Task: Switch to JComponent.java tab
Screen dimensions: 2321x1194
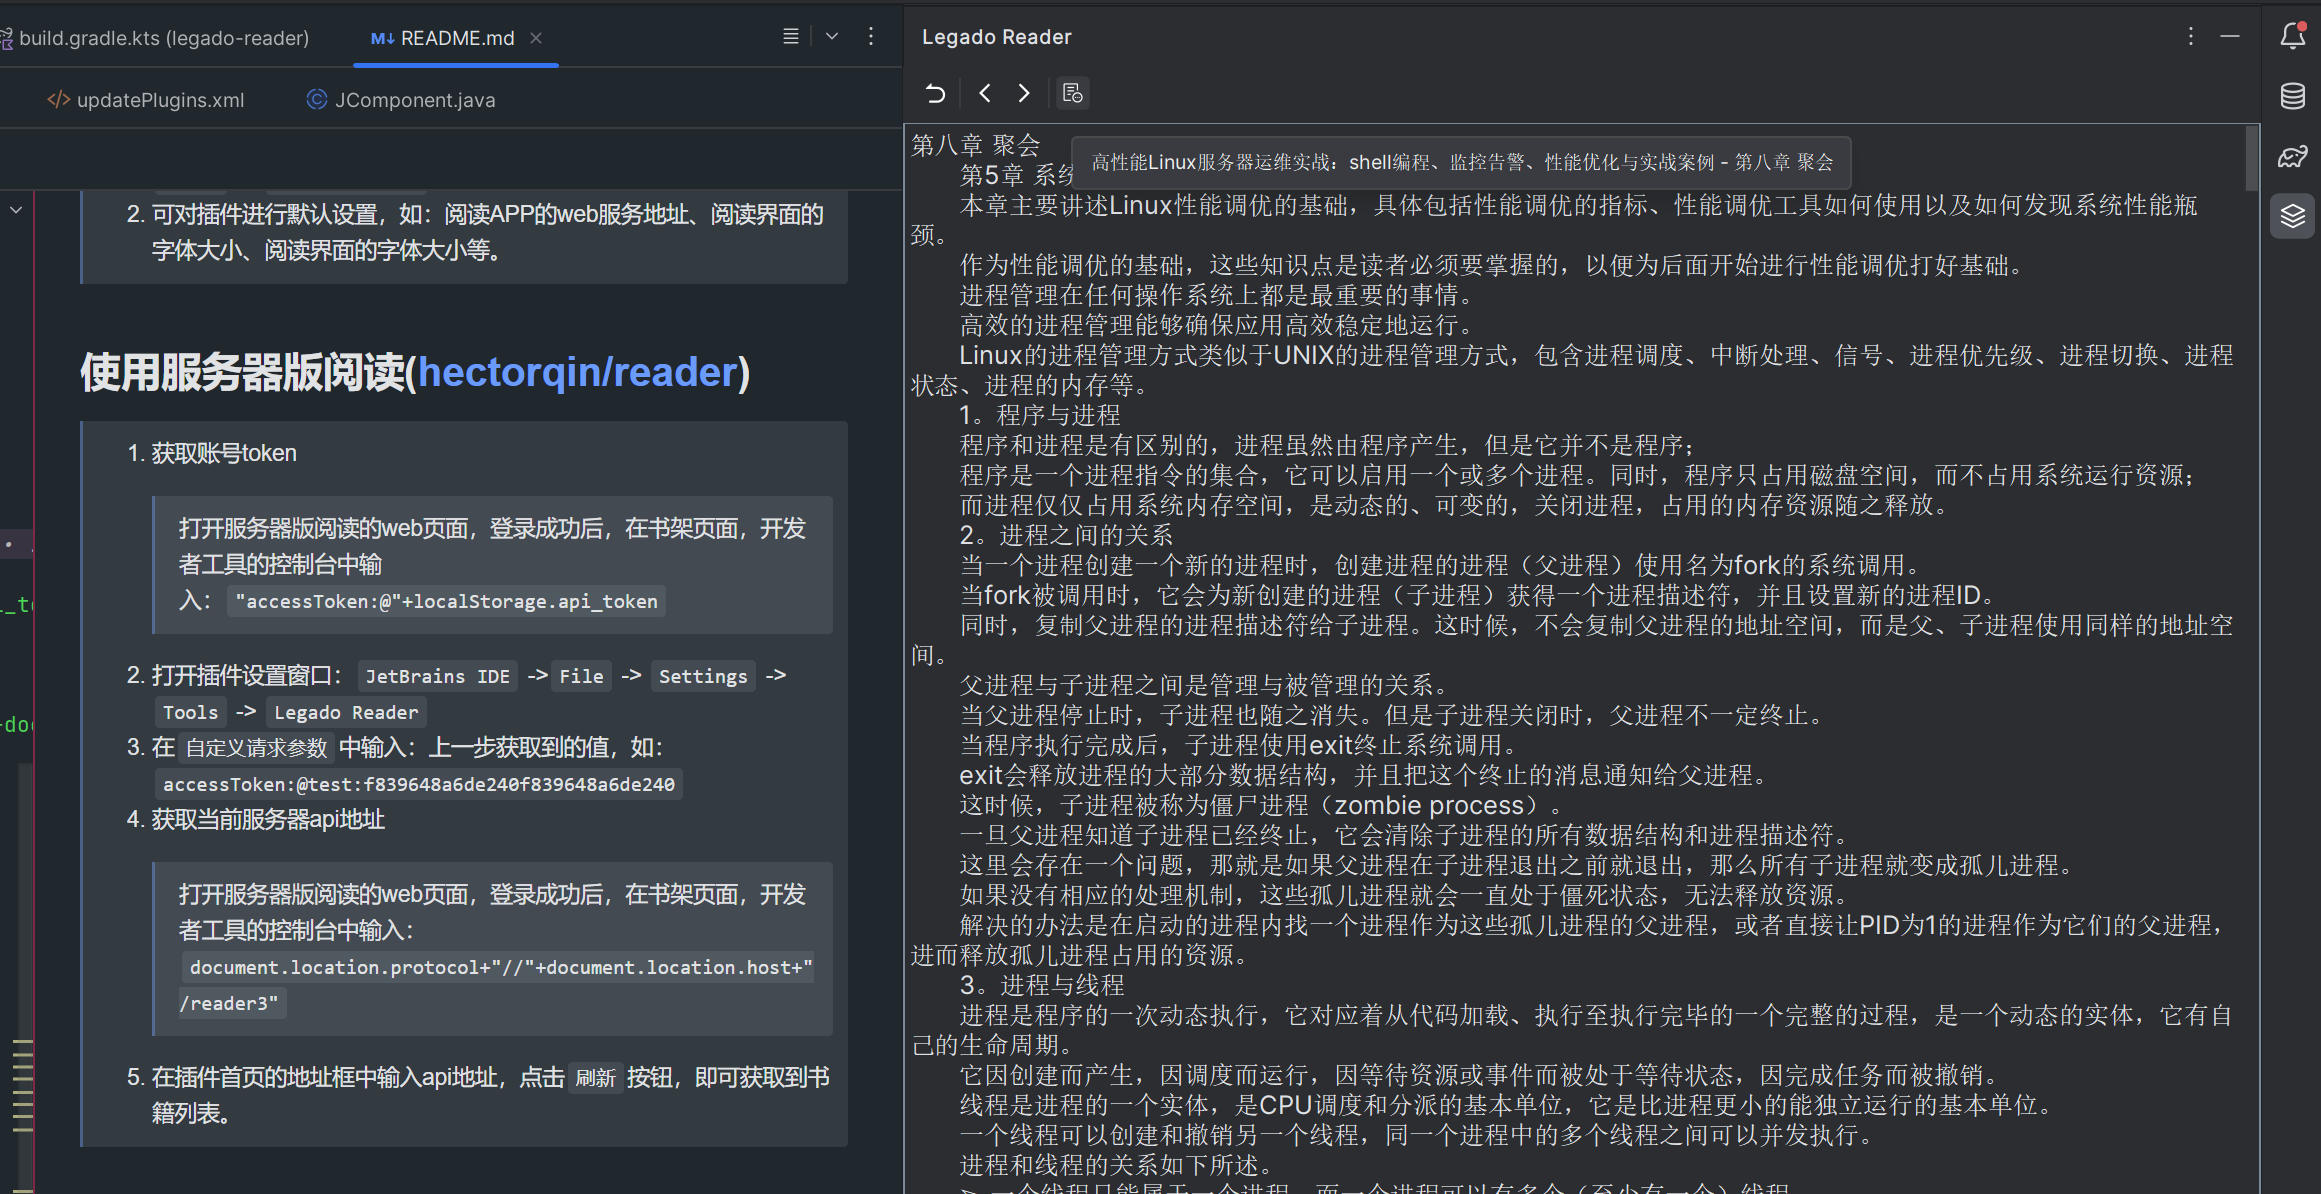Action: pos(414,100)
